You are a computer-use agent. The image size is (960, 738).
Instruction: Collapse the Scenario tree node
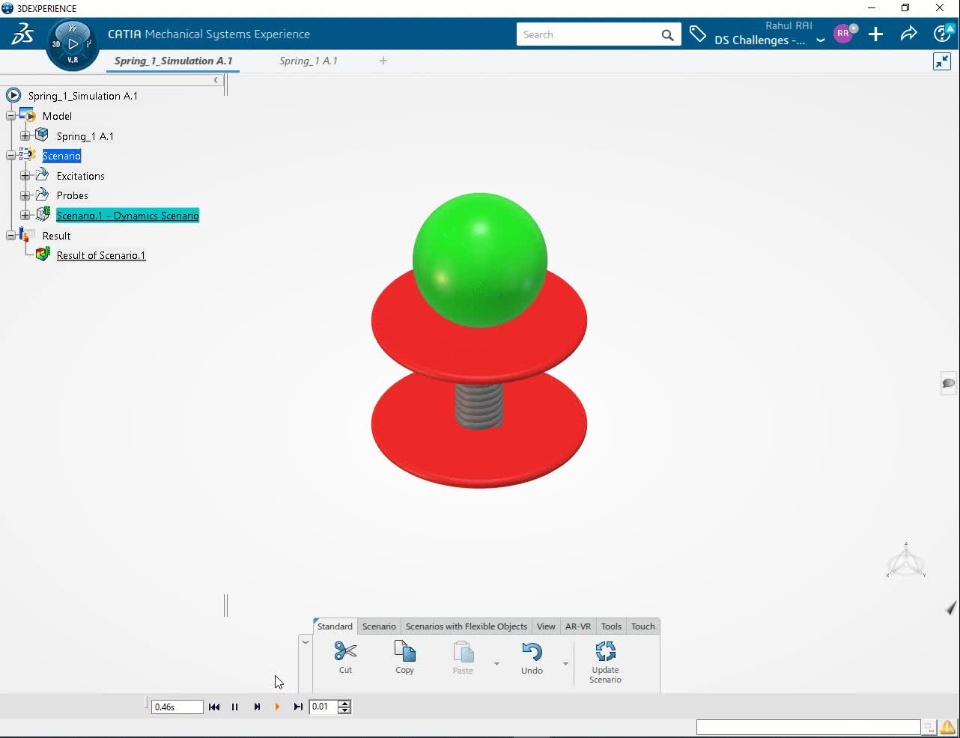(x=10, y=155)
